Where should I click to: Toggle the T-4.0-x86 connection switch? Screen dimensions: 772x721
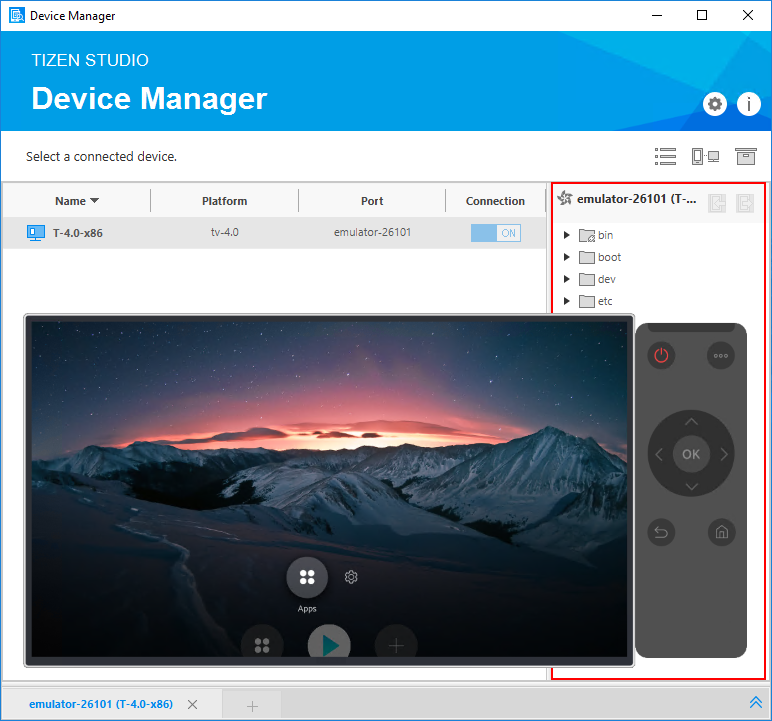point(496,233)
